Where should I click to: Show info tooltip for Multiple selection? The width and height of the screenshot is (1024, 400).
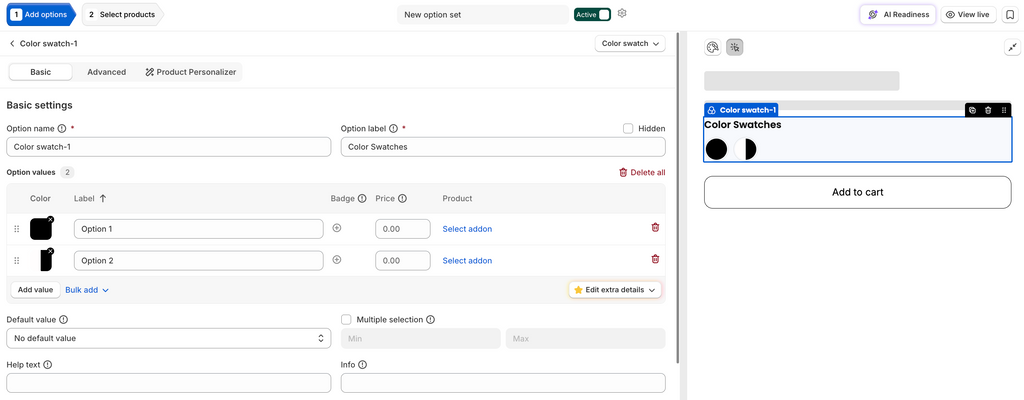coord(430,320)
